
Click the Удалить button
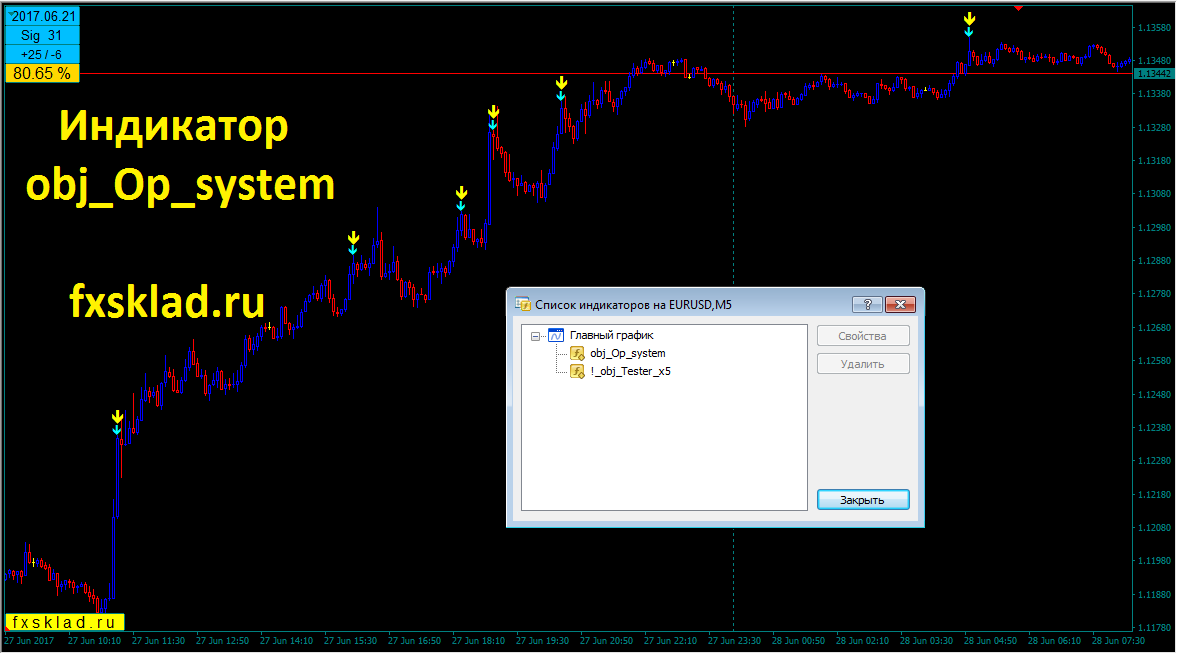point(863,364)
